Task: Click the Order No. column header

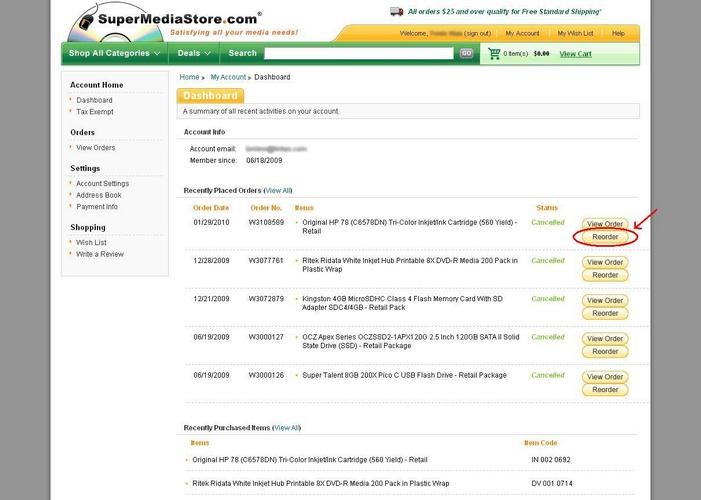Action: pos(266,208)
